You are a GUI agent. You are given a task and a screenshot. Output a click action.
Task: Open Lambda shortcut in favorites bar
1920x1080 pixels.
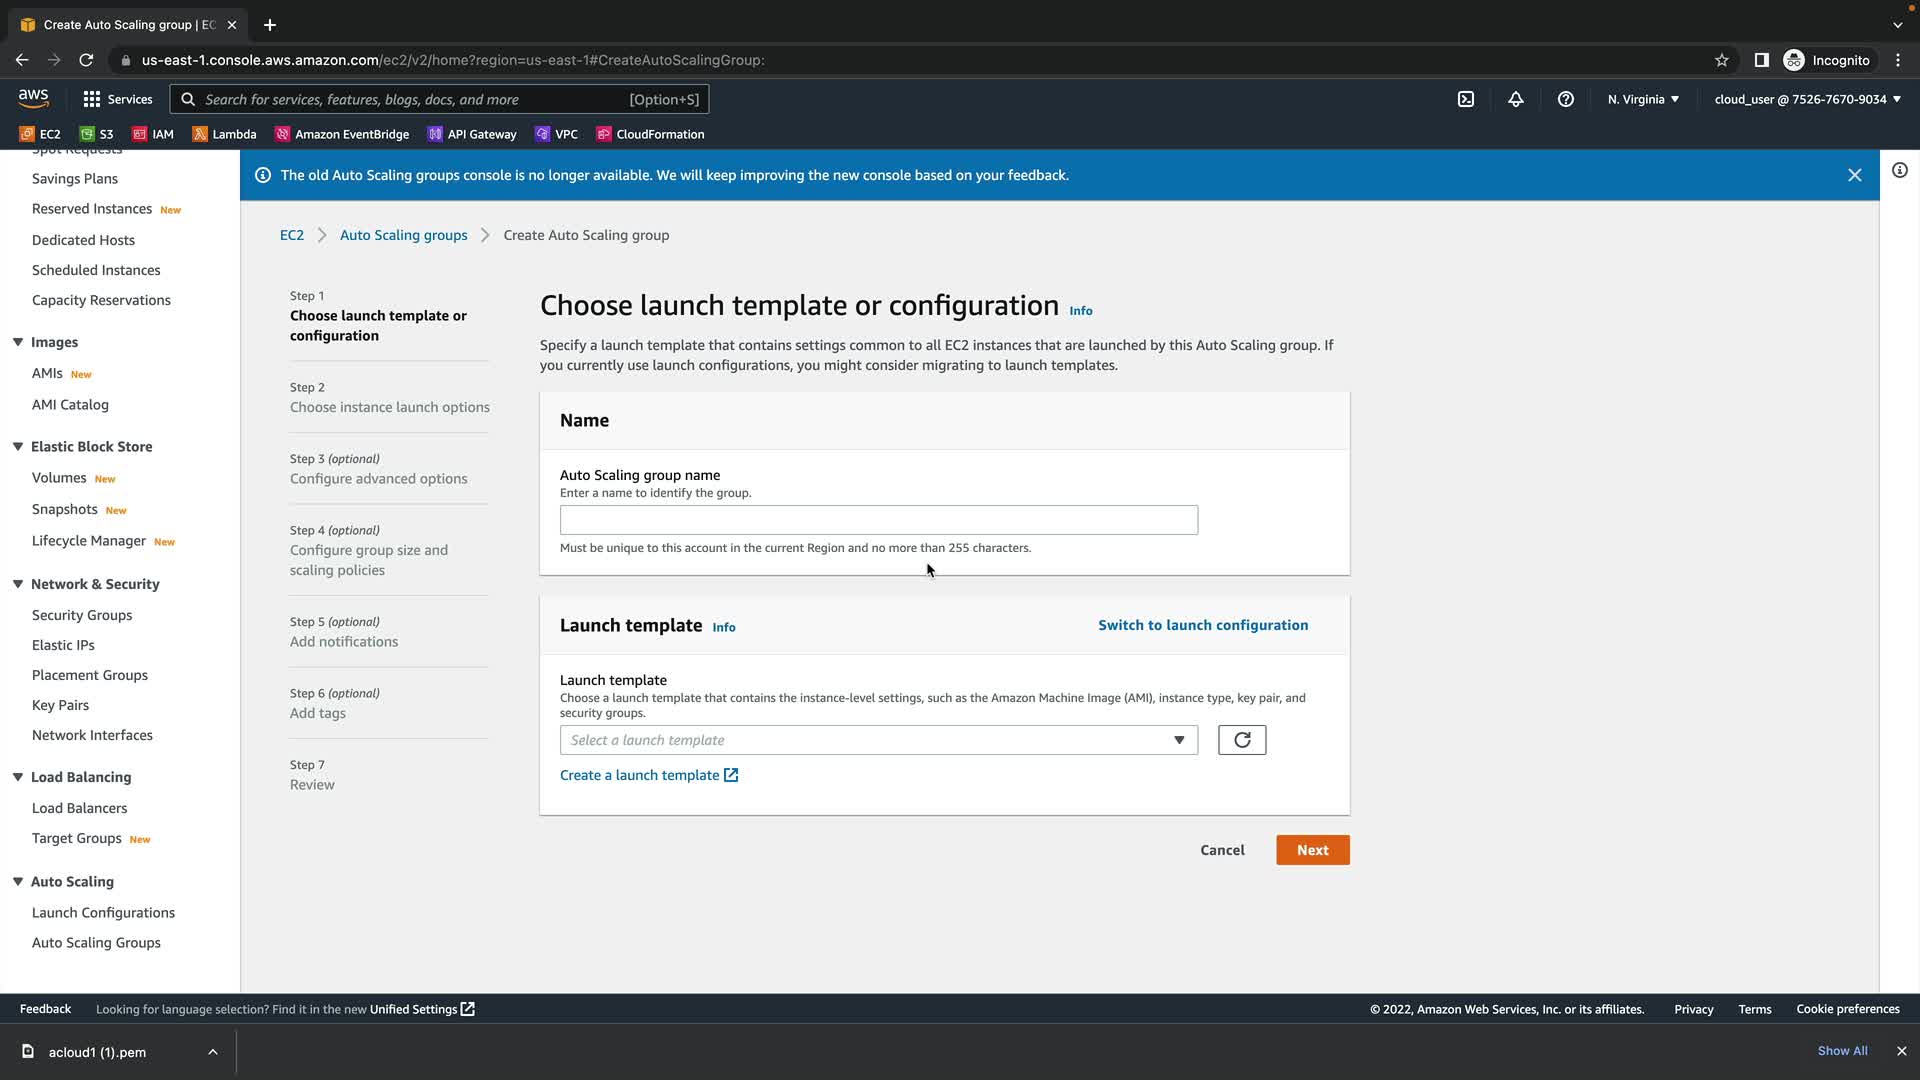pyautogui.click(x=224, y=134)
